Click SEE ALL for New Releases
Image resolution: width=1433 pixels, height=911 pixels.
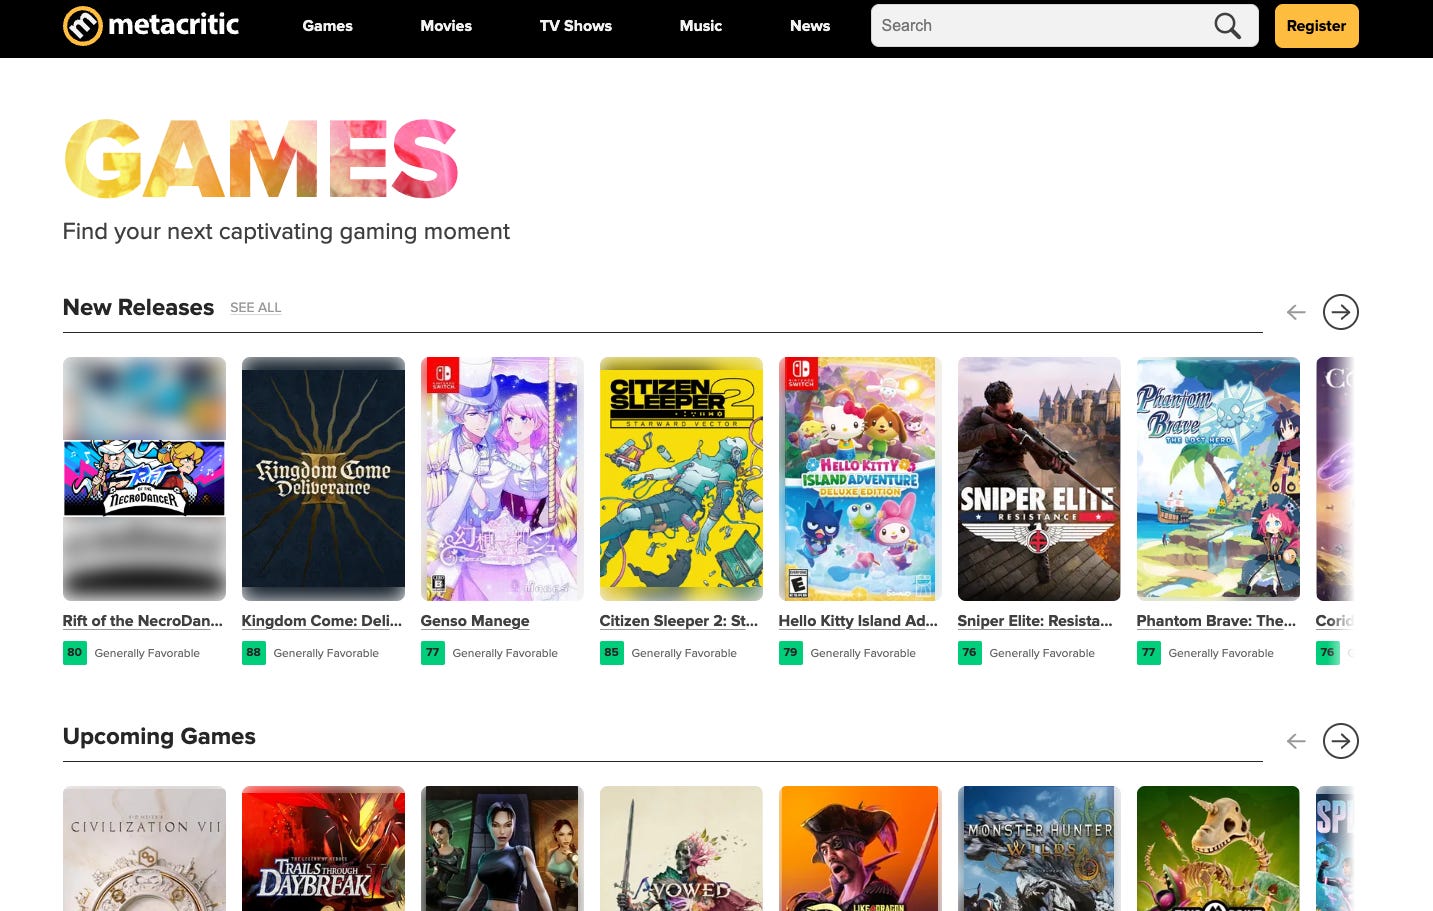(256, 308)
